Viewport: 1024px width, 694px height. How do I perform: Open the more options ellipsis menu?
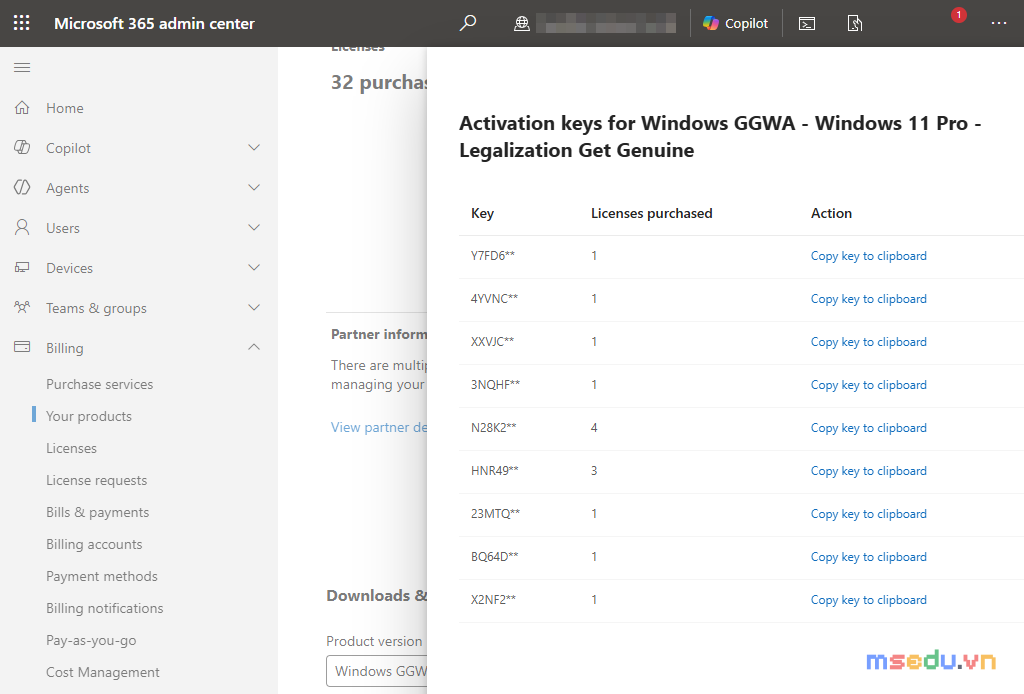(x=999, y=23)
